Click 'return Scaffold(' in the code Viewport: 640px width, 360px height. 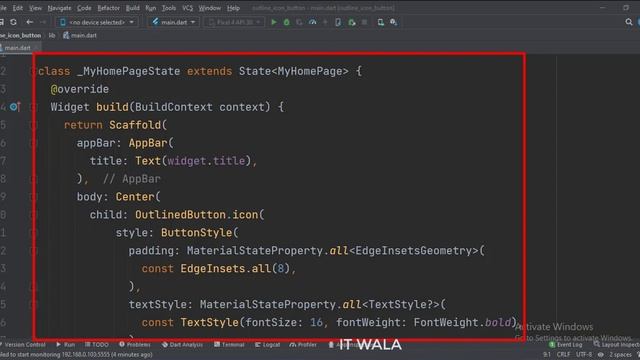116,125
